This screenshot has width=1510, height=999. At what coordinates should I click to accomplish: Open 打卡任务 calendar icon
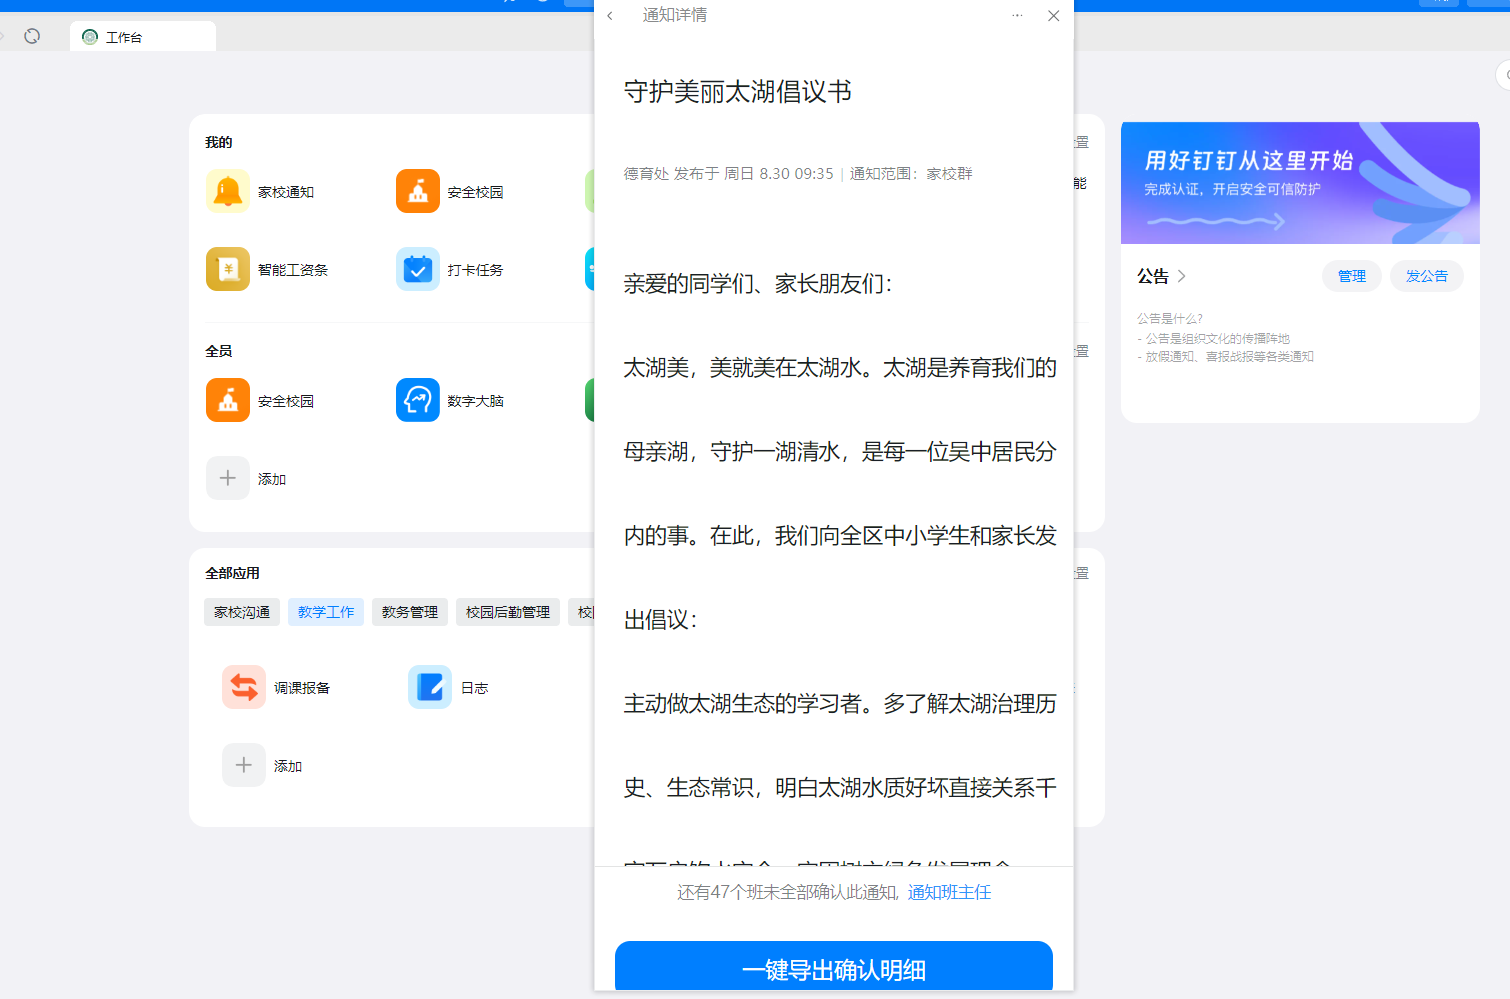[417, 269]
